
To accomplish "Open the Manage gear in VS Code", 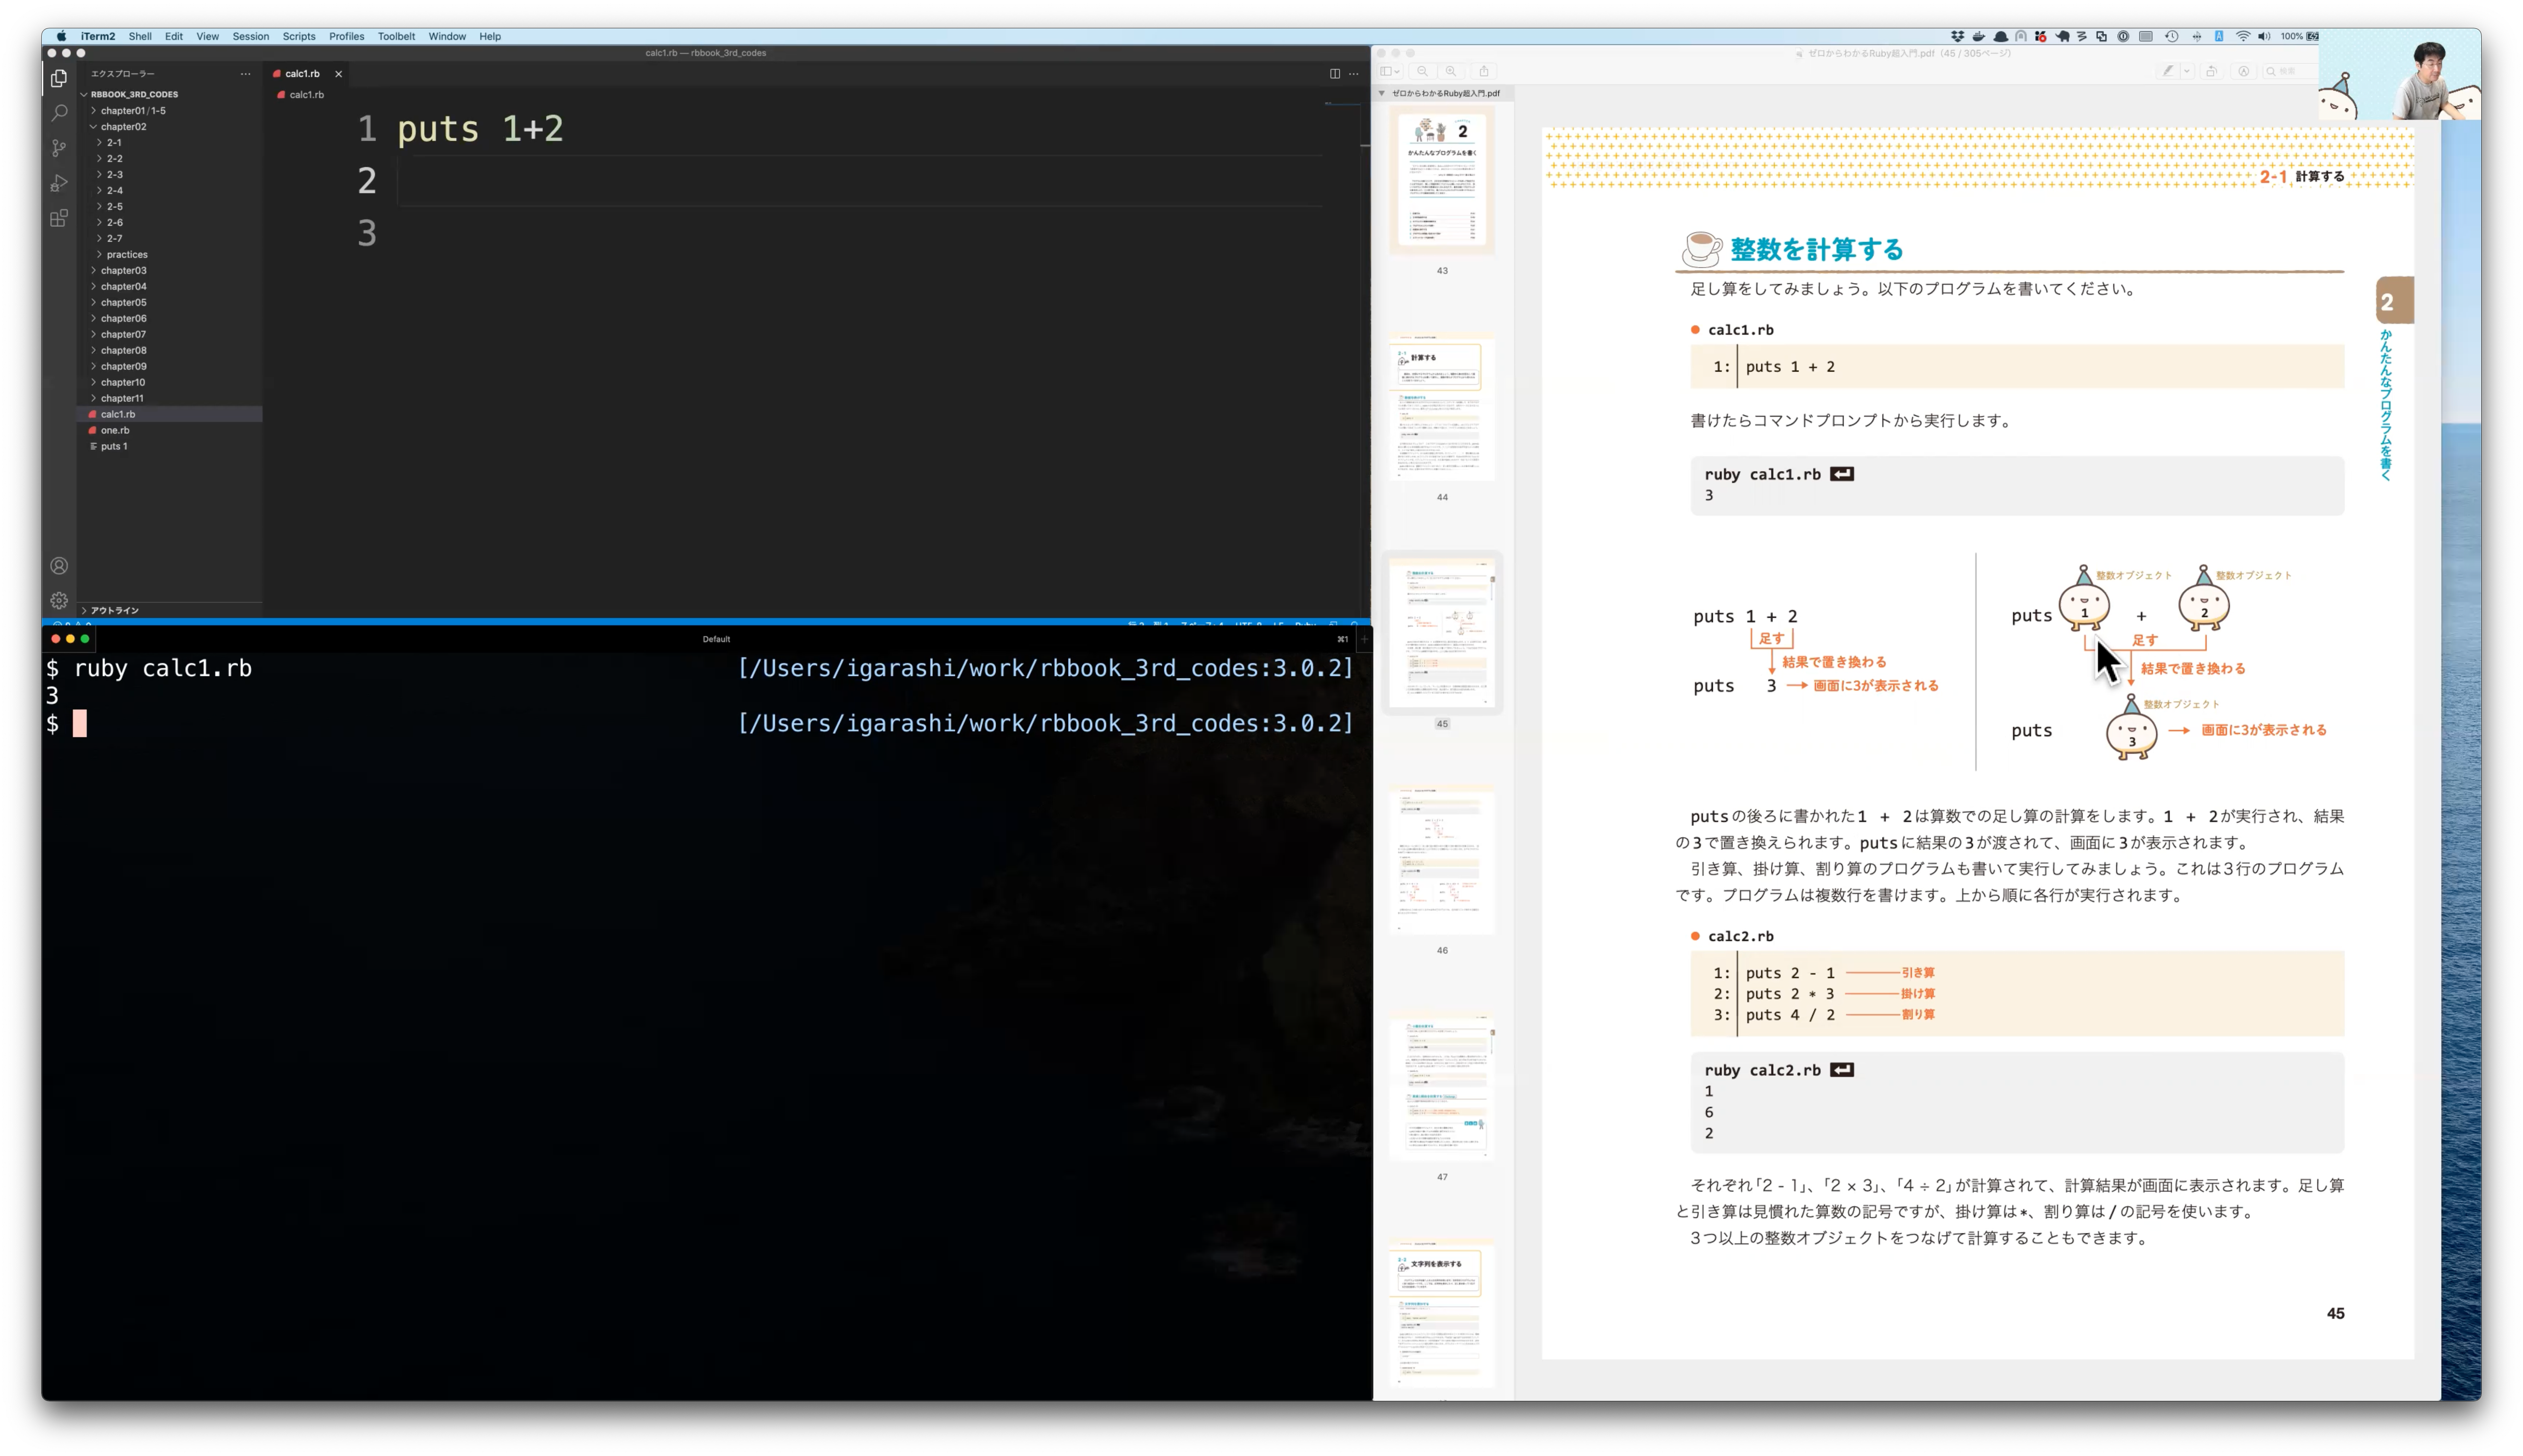I will click(59, 600).
